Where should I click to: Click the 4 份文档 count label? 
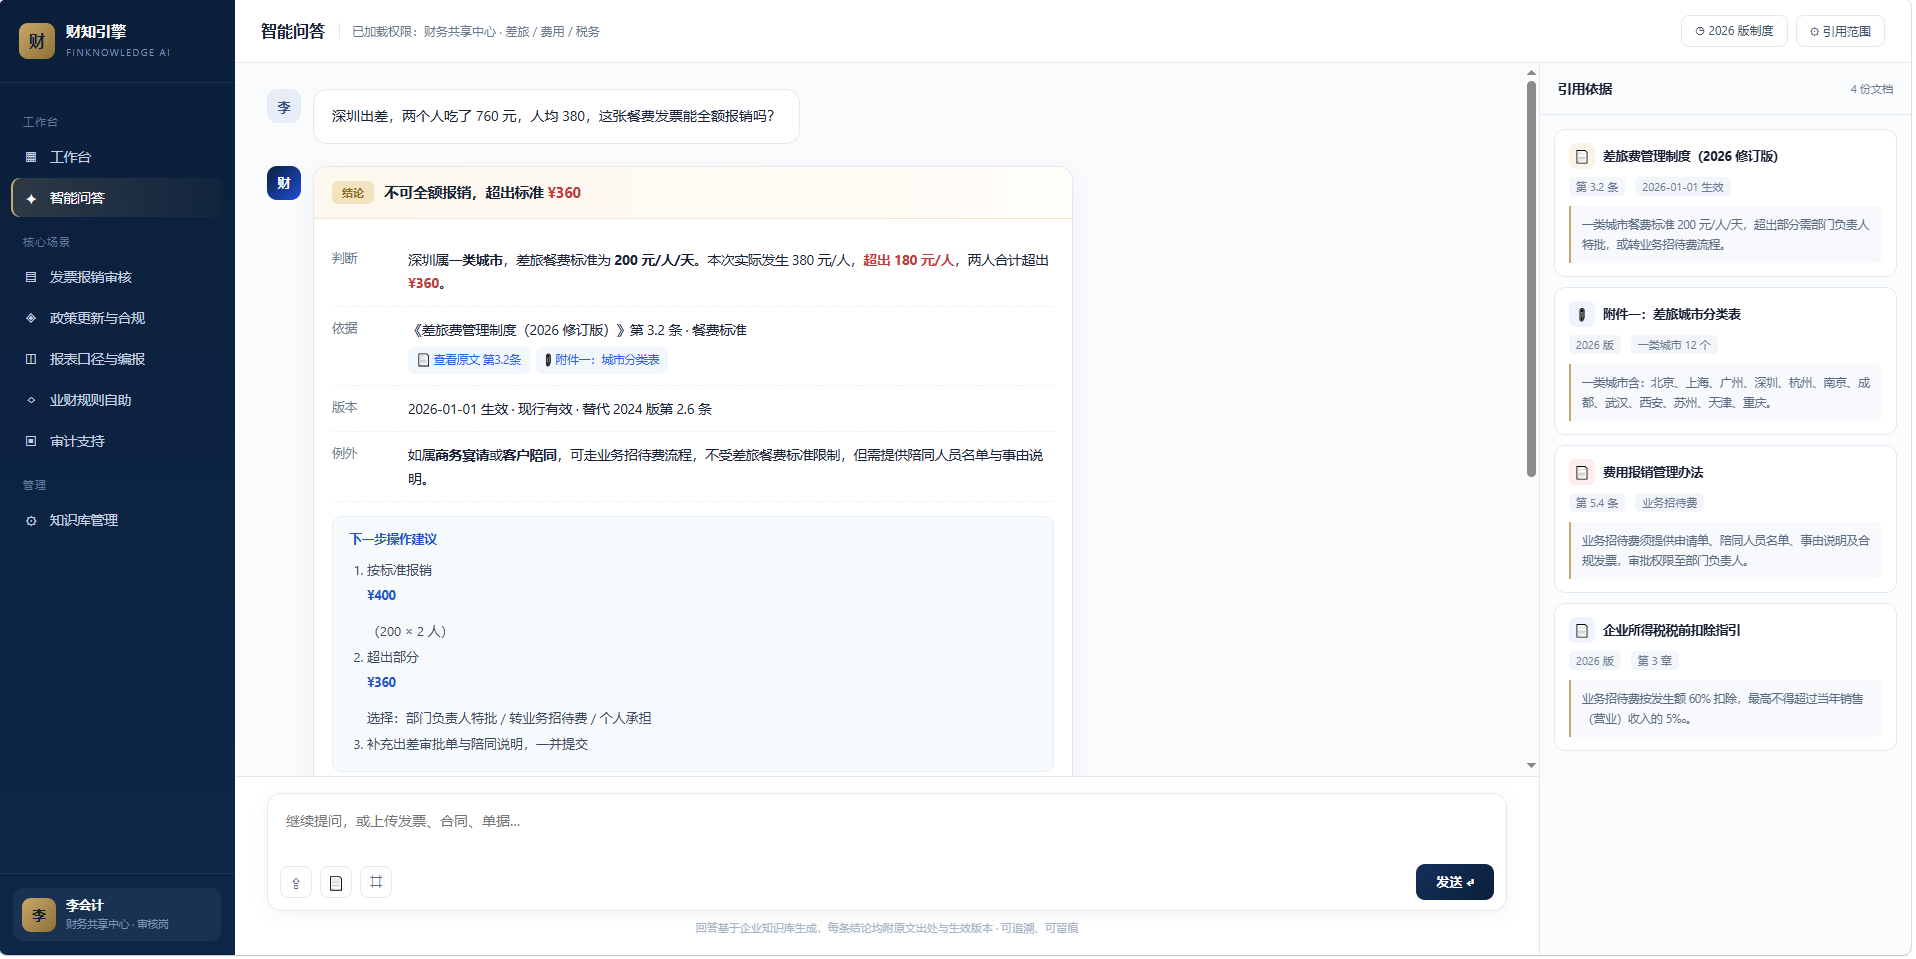1871,89
